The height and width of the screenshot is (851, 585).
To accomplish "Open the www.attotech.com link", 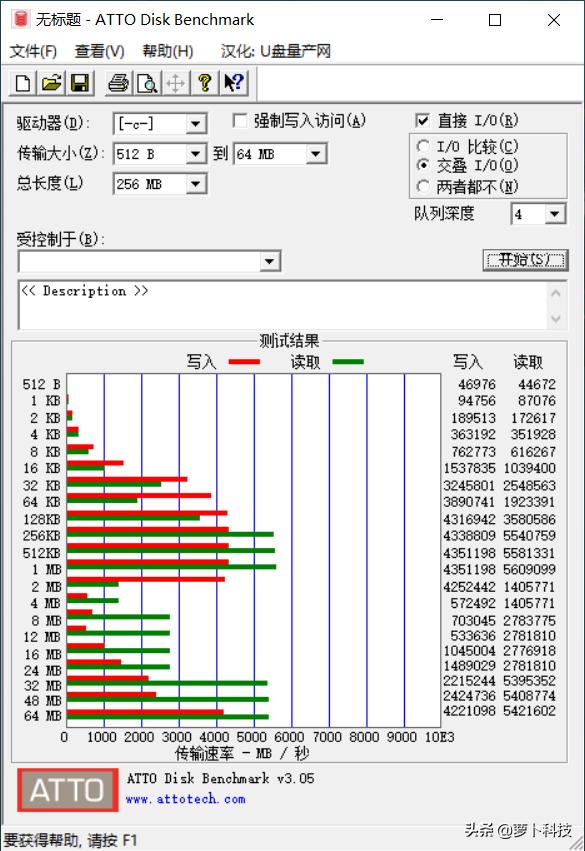I will point(185,799).
